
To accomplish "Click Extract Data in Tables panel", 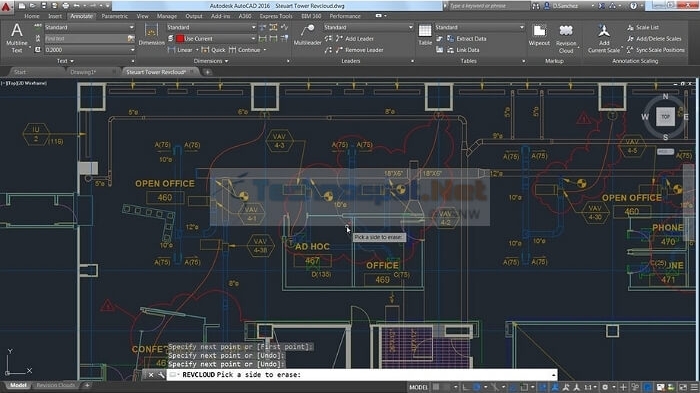I will [467, 39].
